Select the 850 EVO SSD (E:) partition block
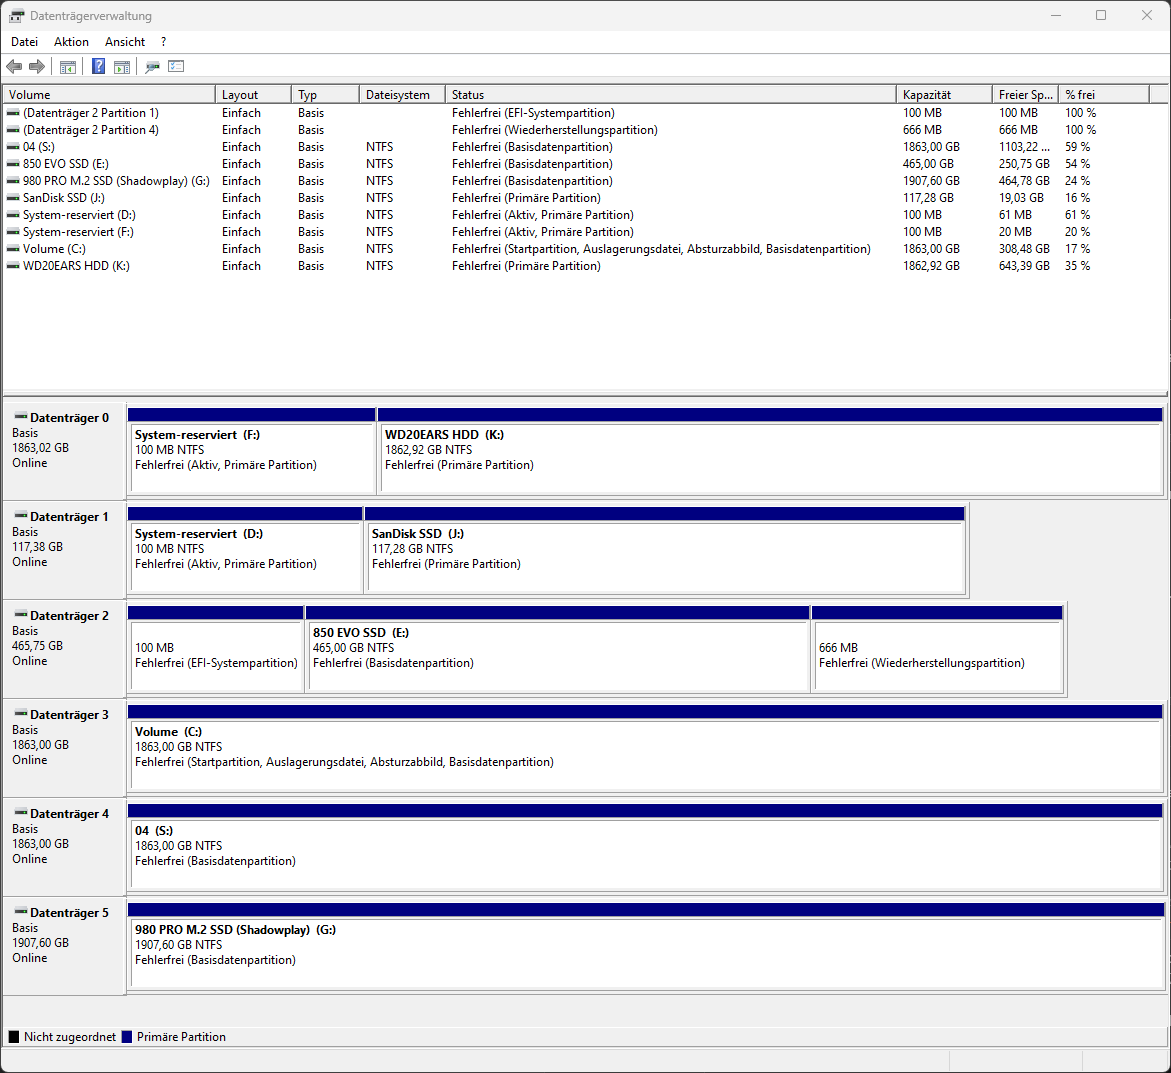Viewport: 1171px width, 1073px height. [558, 649]
